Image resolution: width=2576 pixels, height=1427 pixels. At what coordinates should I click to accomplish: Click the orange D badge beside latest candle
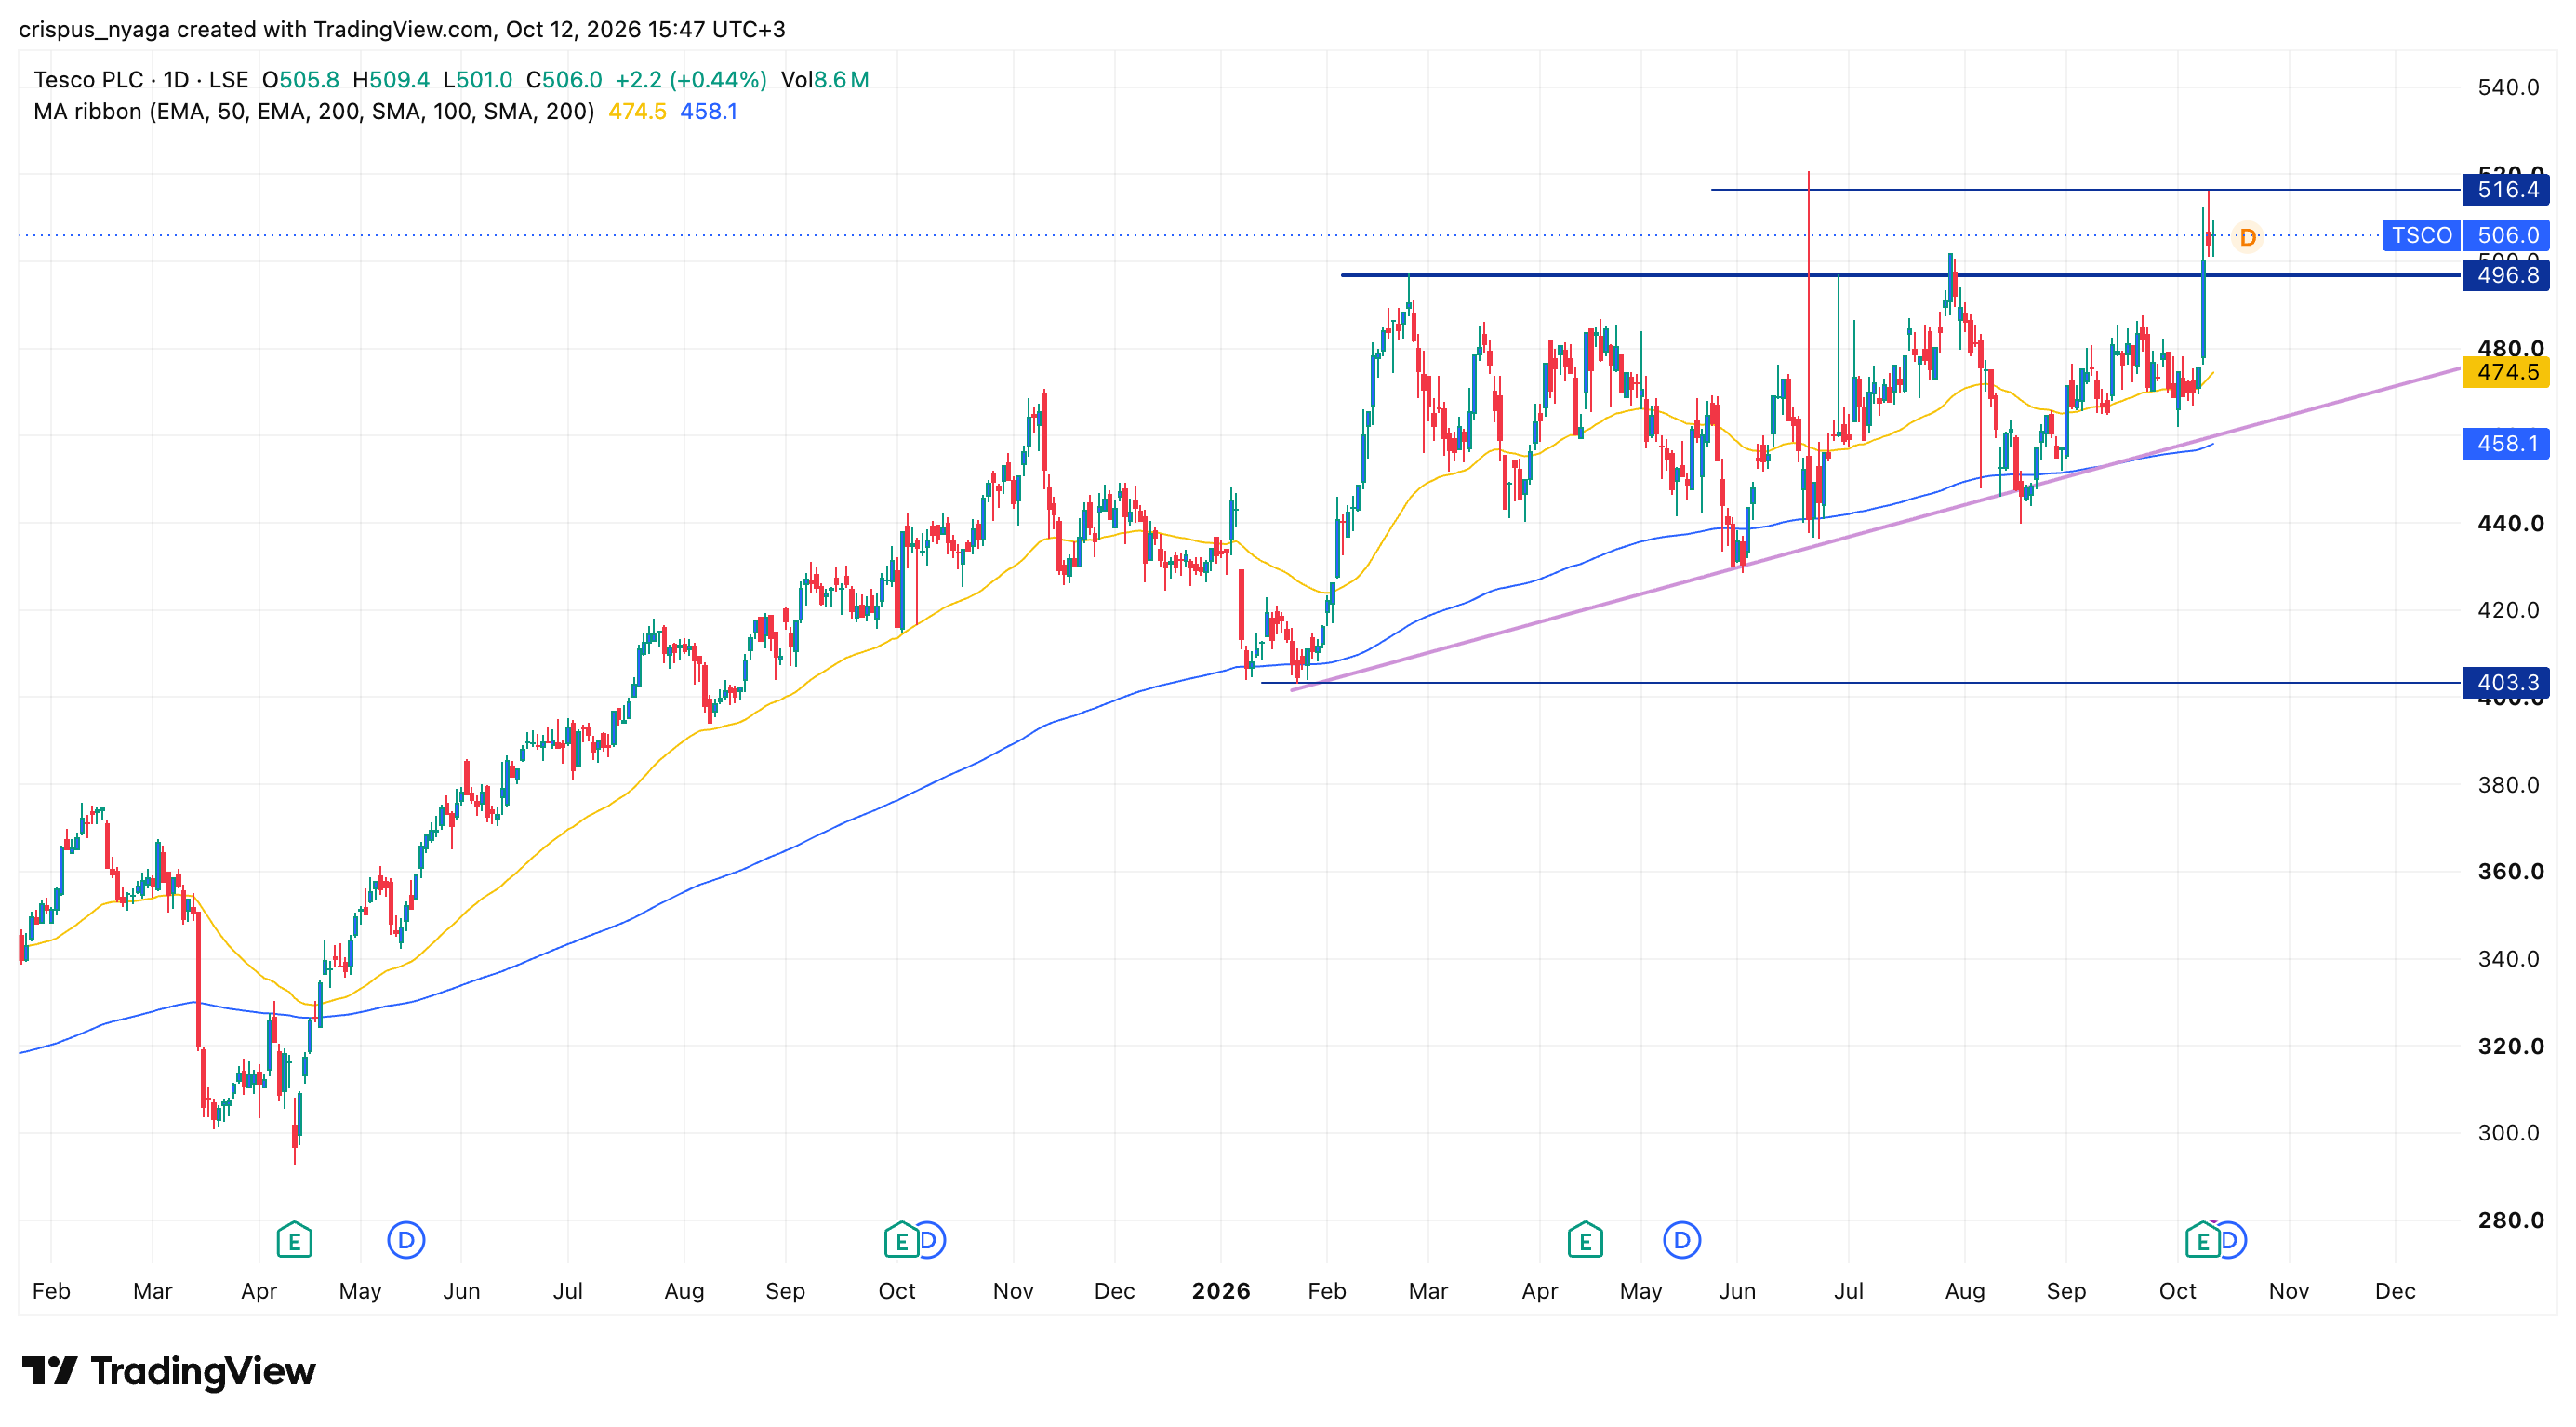click(2247, 238)
